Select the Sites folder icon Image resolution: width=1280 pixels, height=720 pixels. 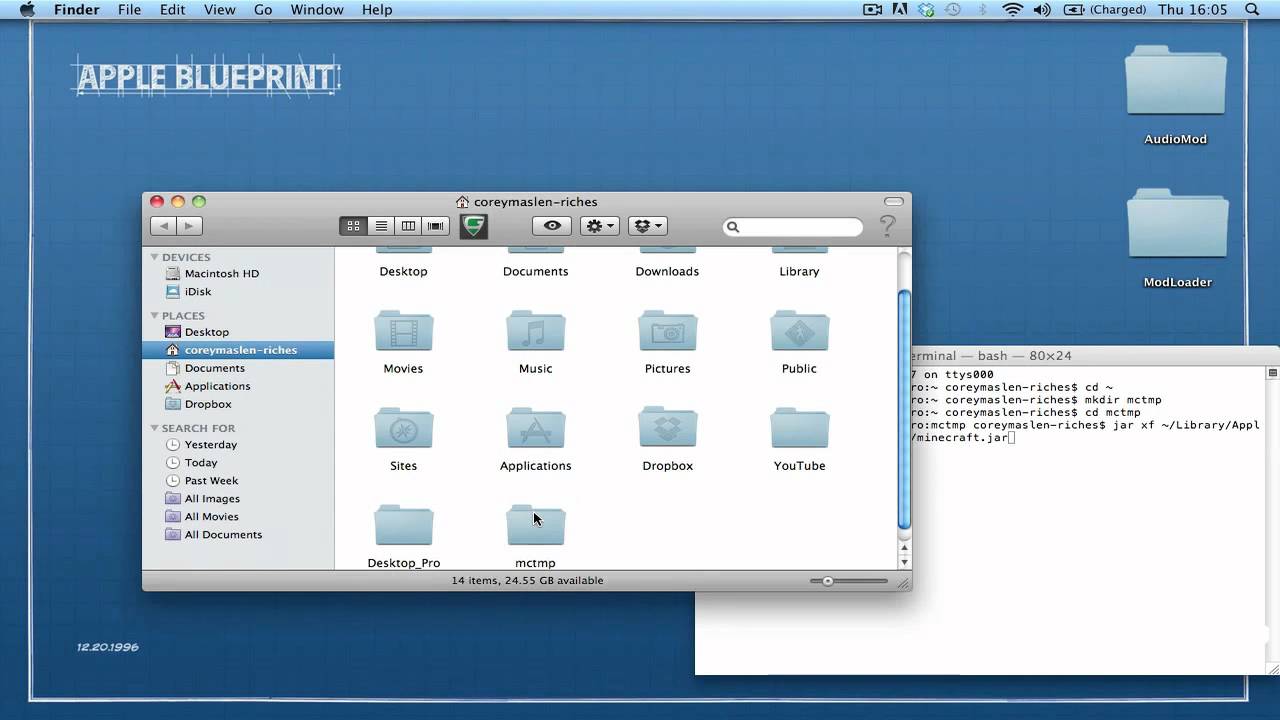(404, 428)
